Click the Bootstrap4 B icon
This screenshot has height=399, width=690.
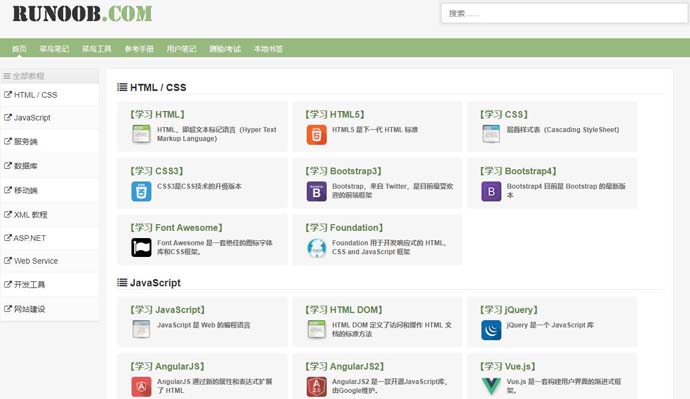pyautogui.click(x=491, y=191)
